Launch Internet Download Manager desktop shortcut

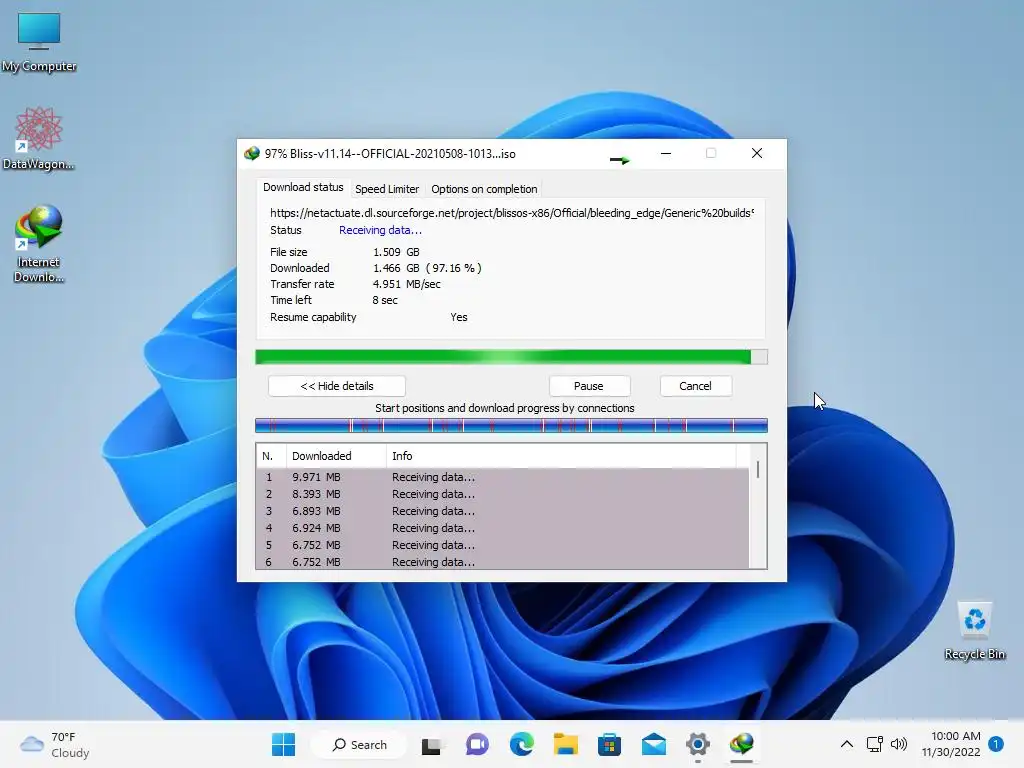coord(39,243)
